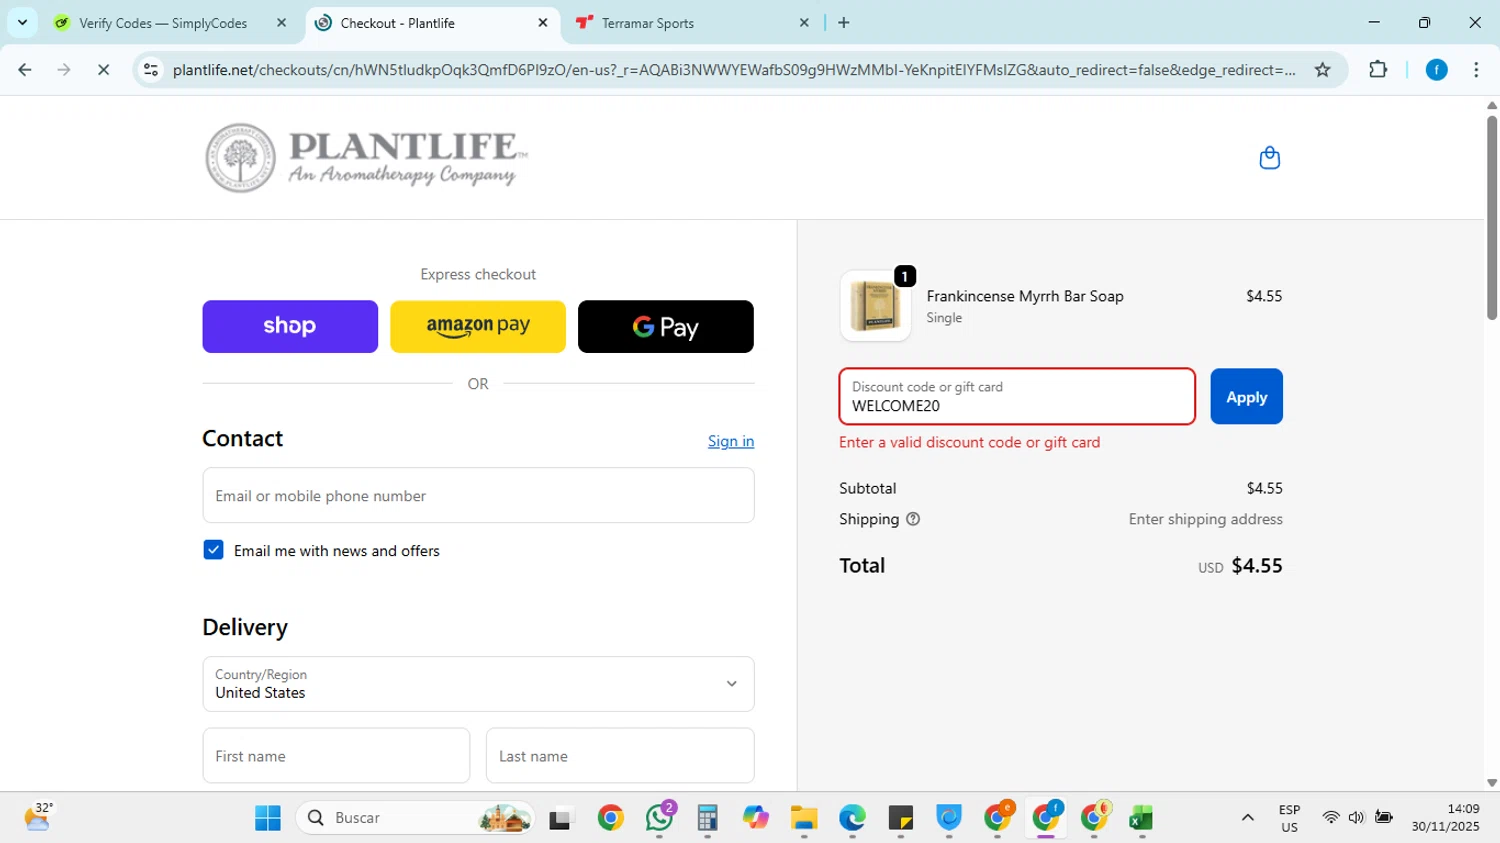Image resolution: width=1500 pixels, height=843 pixels.
Task: Click the Sign in link
Action: (731, 441)
